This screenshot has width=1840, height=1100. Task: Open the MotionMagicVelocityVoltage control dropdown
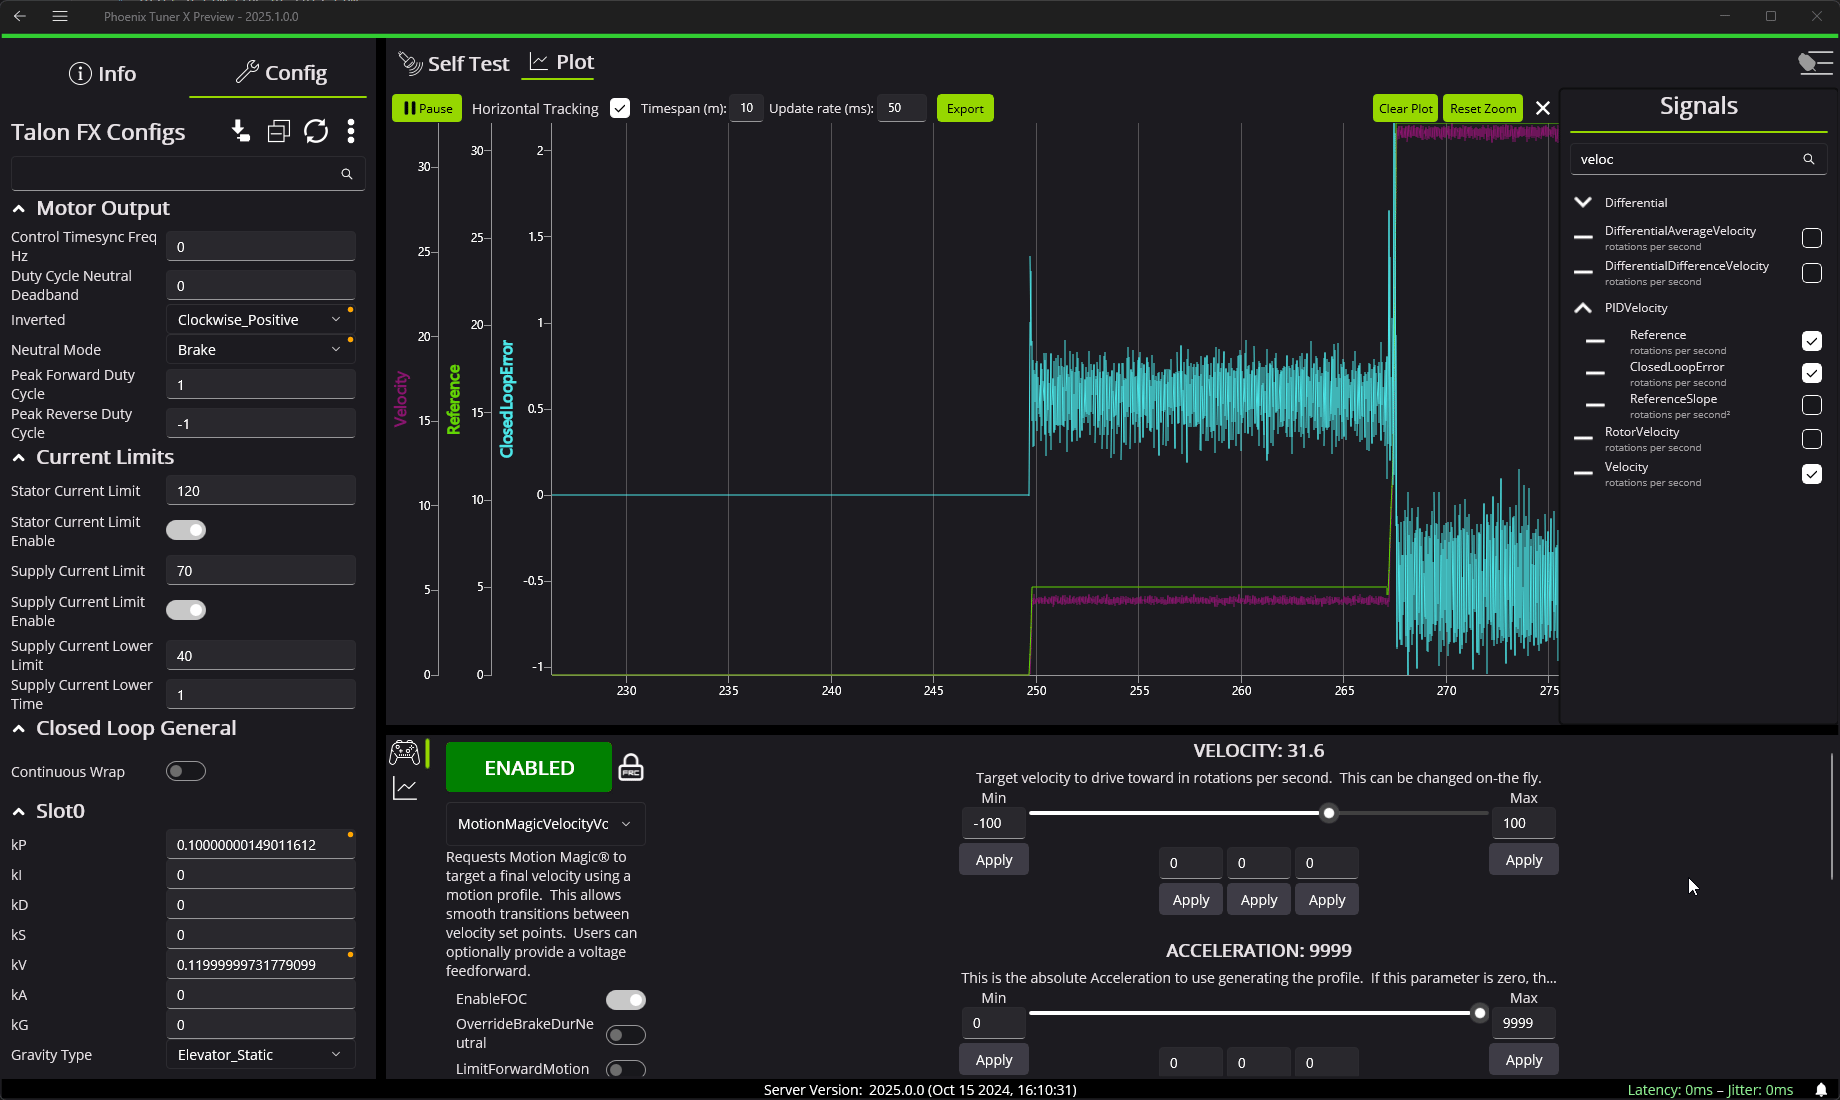(x=545, y=824)
